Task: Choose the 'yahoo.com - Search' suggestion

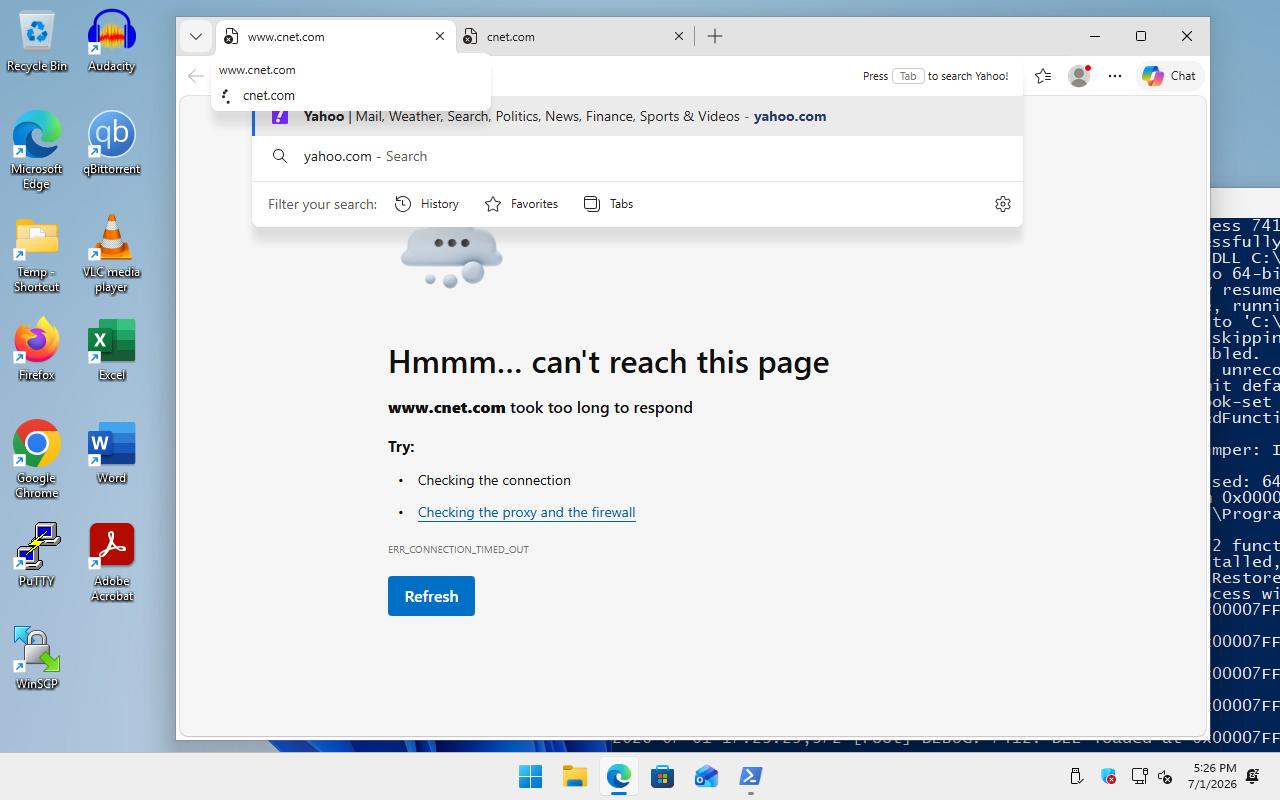Action: point(637,156)
